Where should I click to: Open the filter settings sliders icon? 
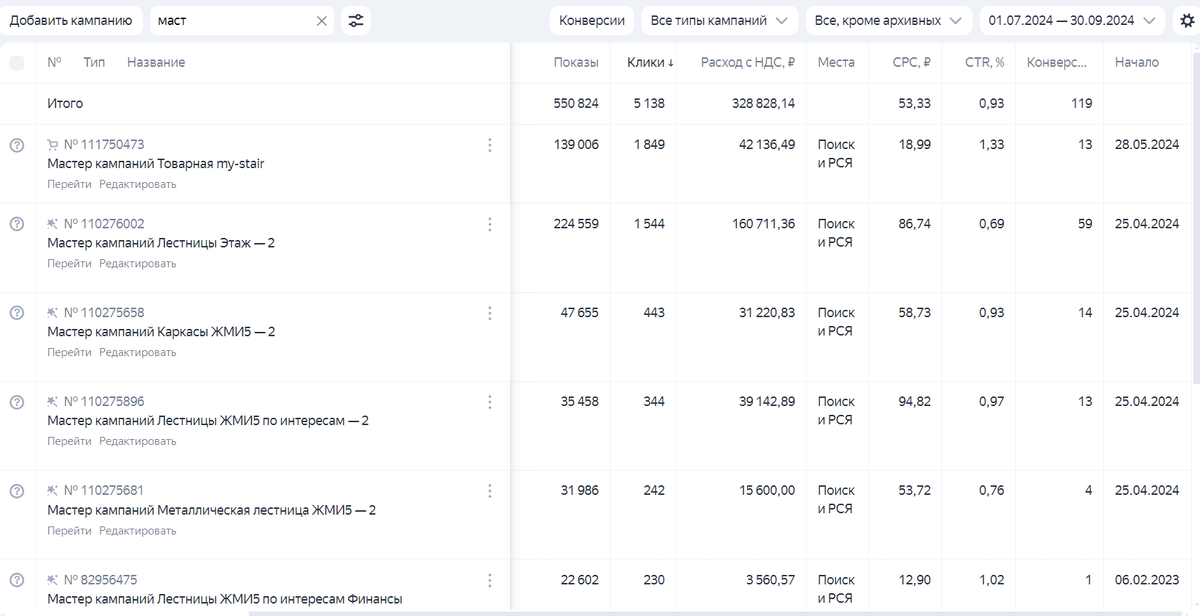point(355,20)
